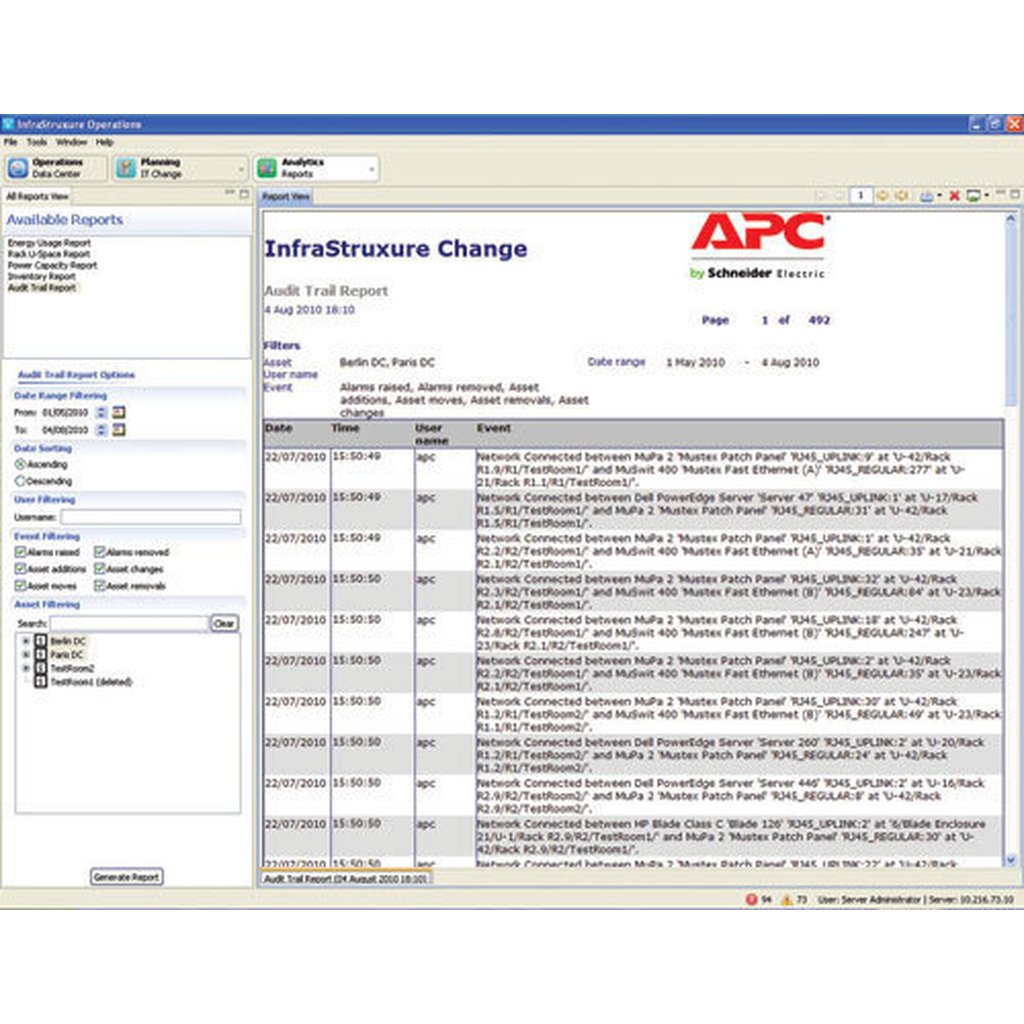Click the Operations Data Center icon

click(18, 168)
